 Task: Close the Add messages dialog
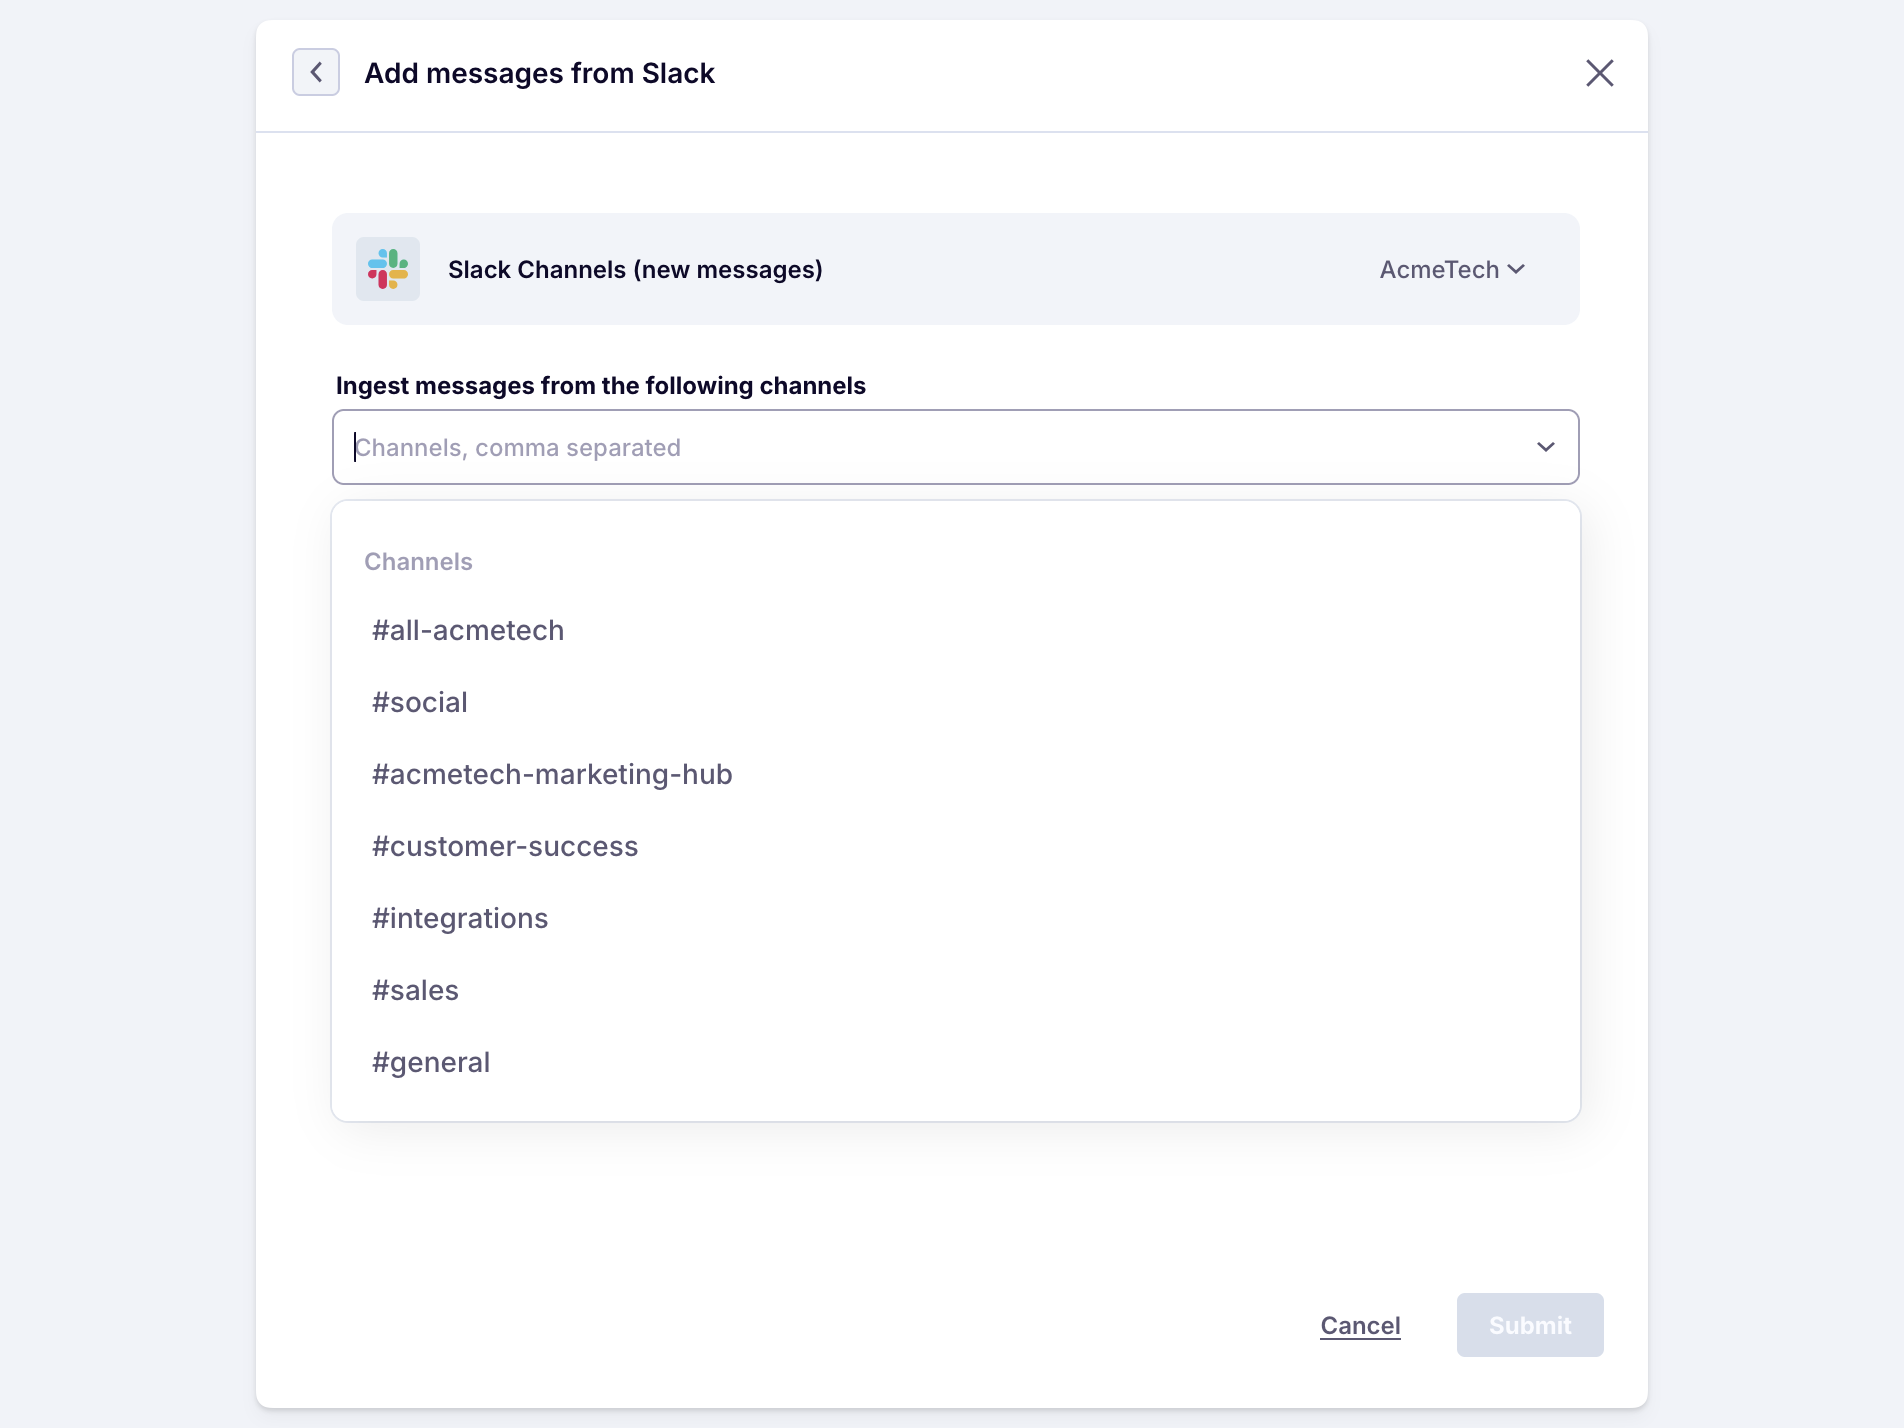click(1599, 73)
